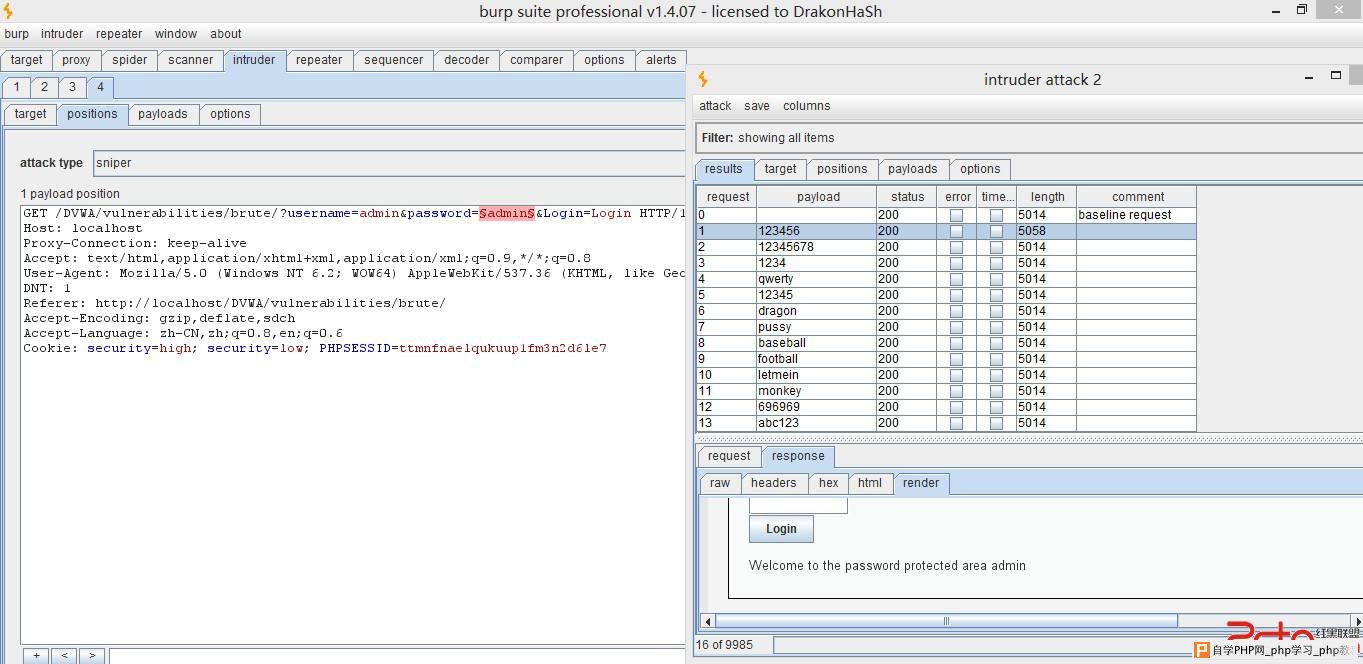Click the baseline request comment cell

(1136, 215)
